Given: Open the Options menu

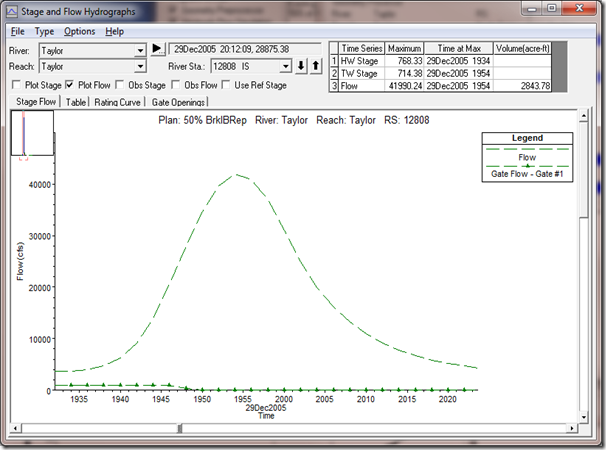Looking at the screenshot, I should click(79, 31).
